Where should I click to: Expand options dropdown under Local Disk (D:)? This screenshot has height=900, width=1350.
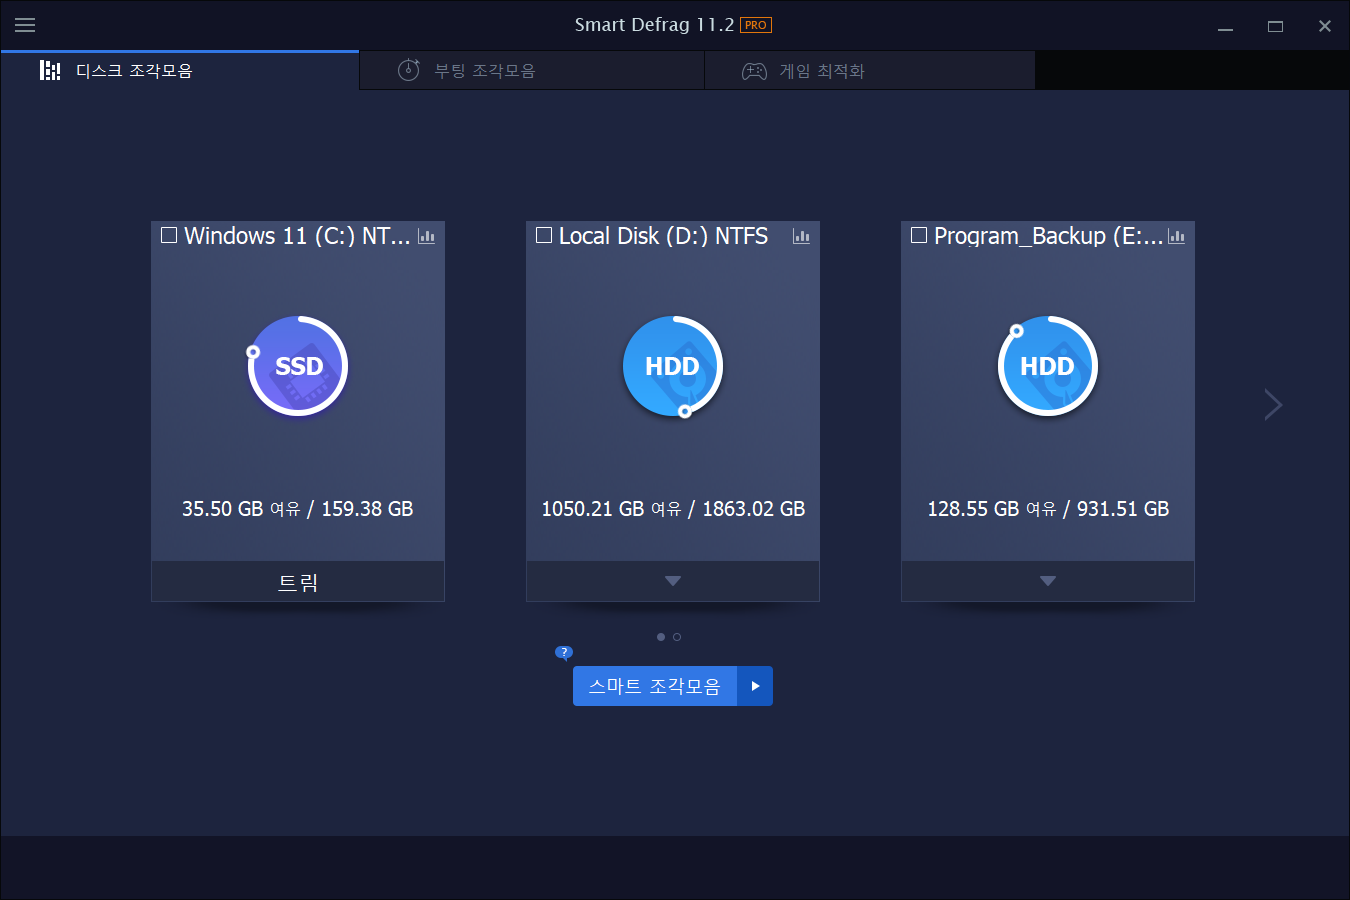[x=673, y=581]
